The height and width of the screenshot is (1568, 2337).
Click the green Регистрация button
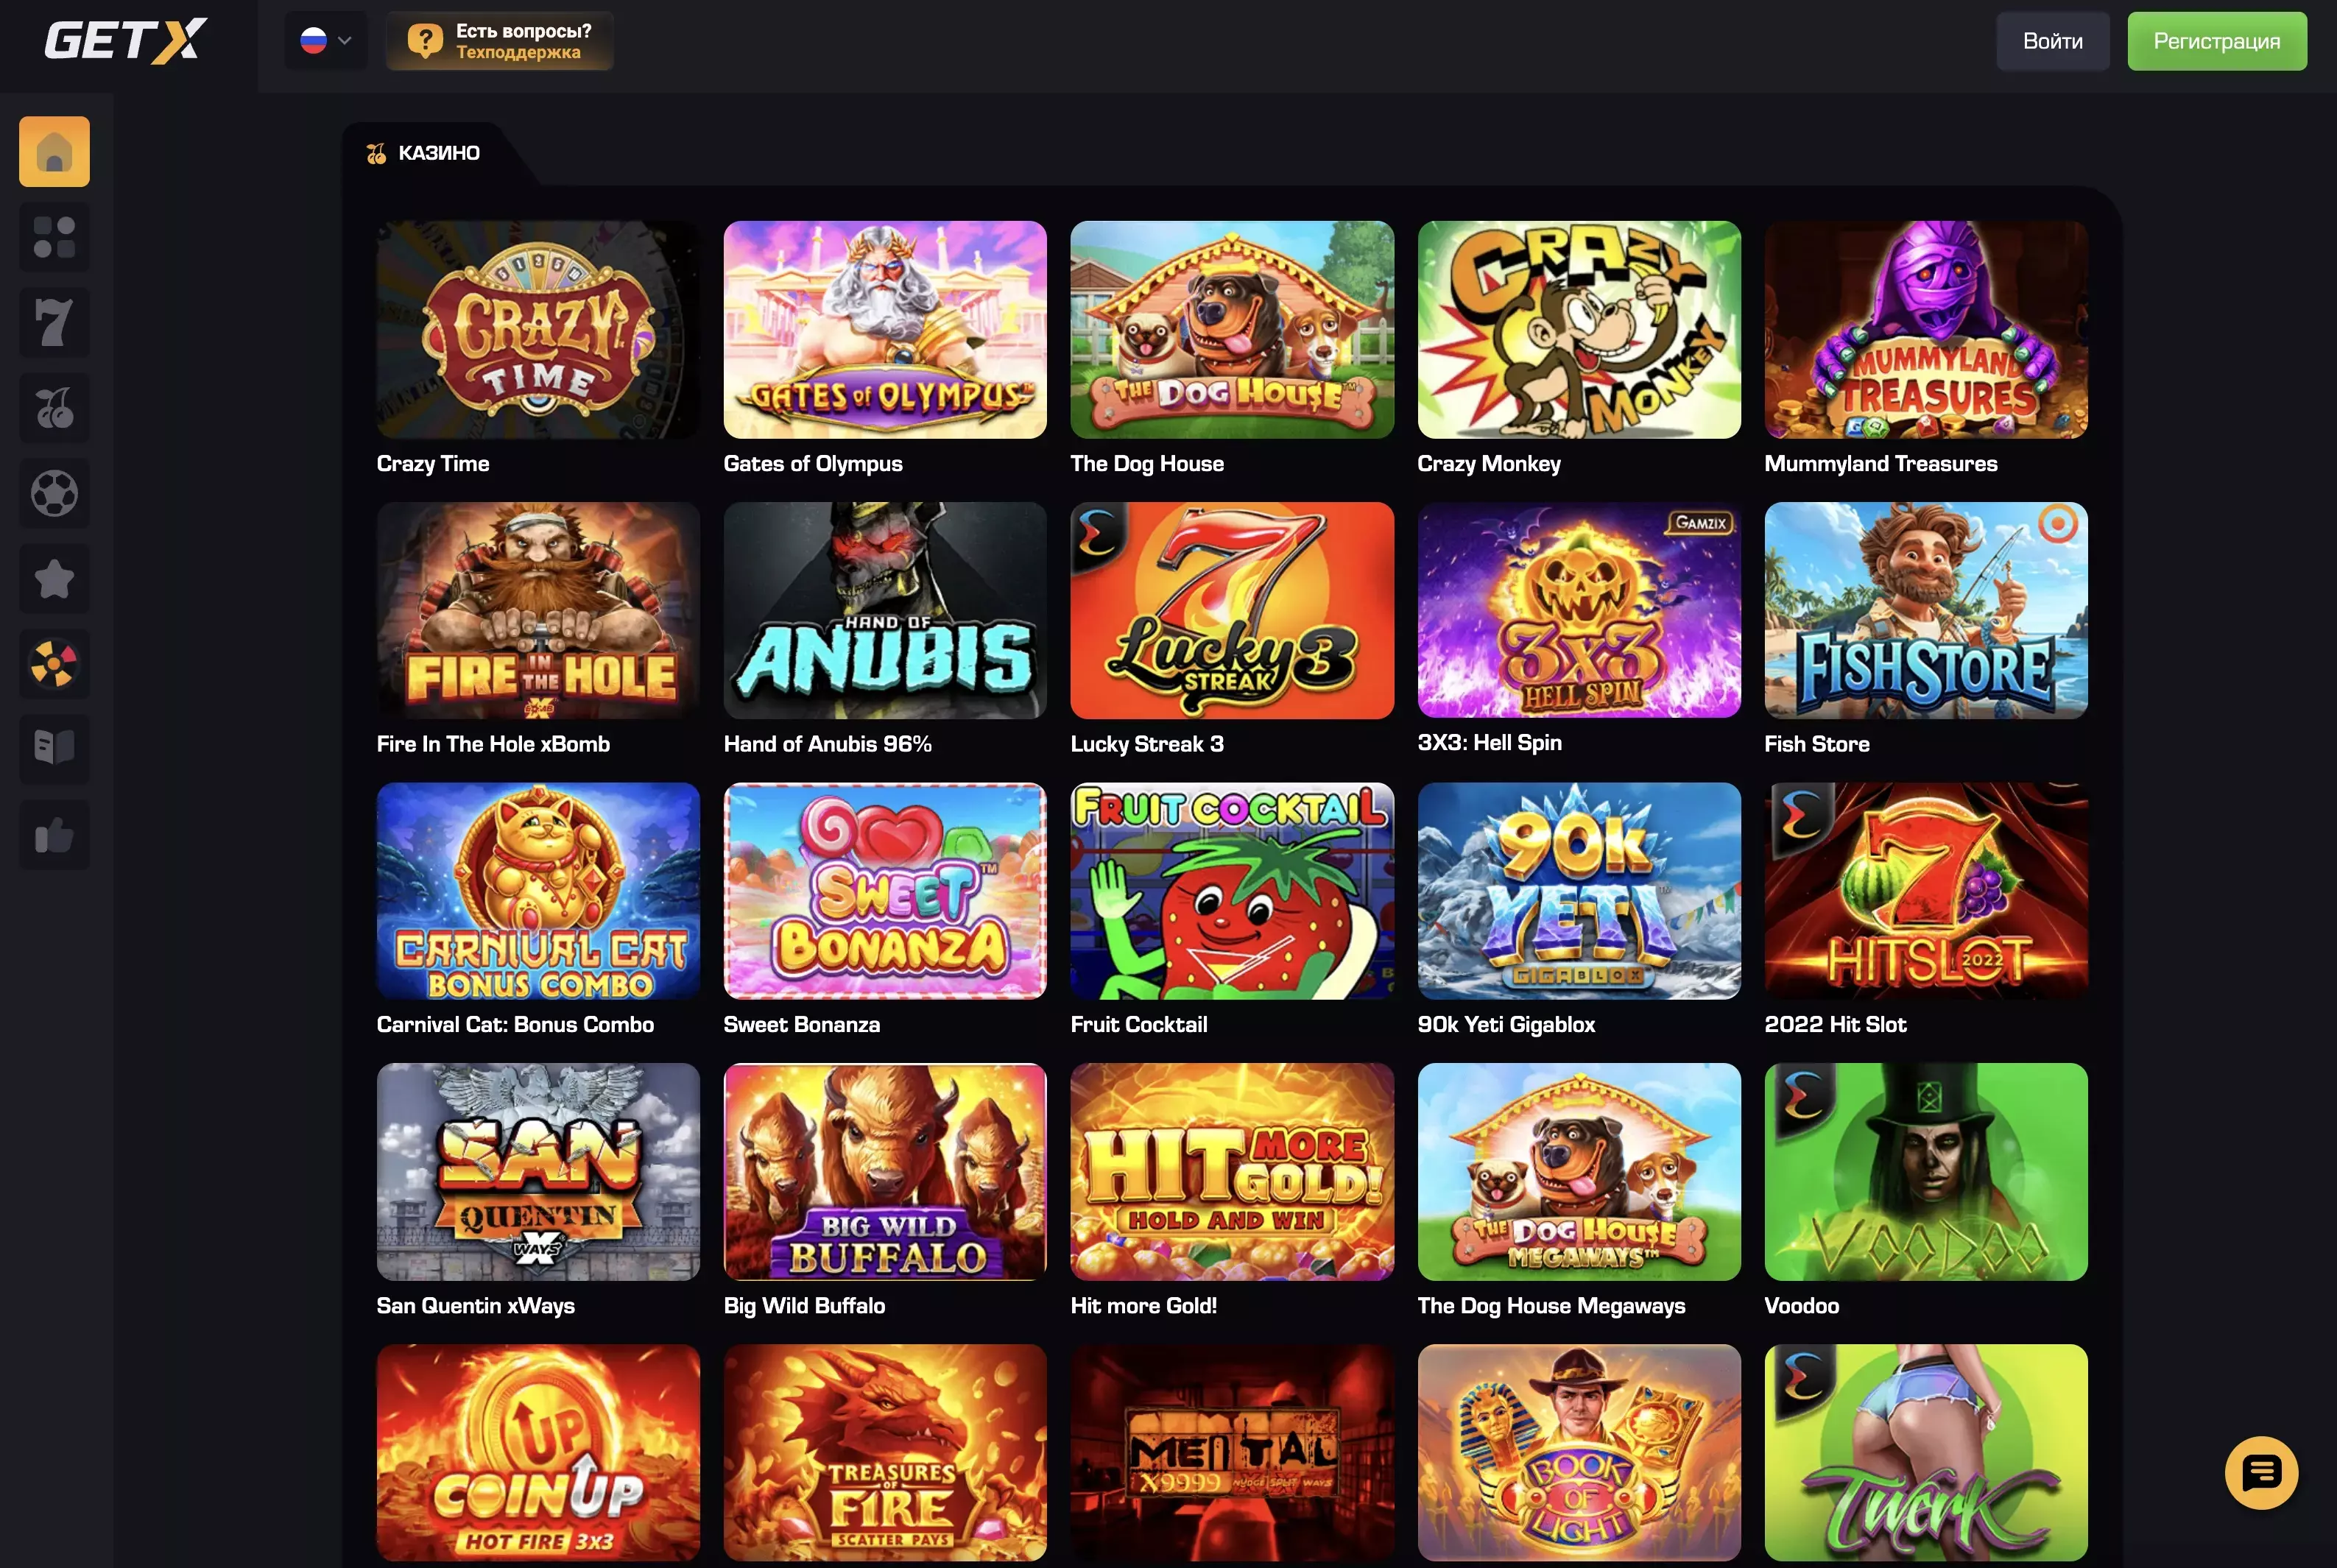tap(2216, 41)
